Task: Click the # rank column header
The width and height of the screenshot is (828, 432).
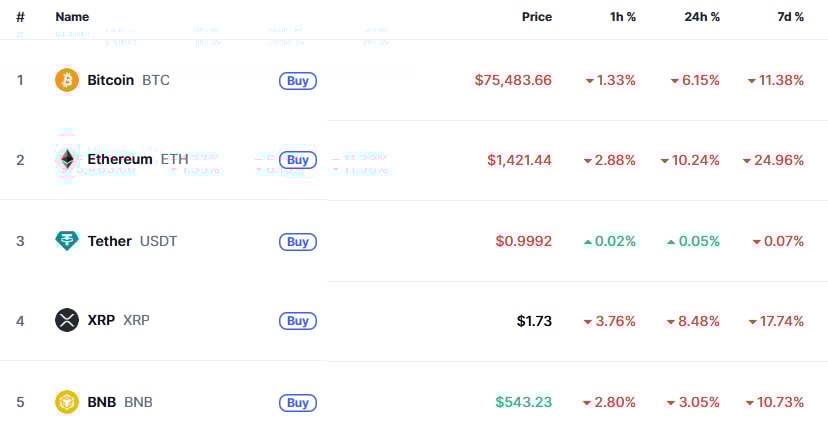Action: pyautogui.click(x=20, y=17)
